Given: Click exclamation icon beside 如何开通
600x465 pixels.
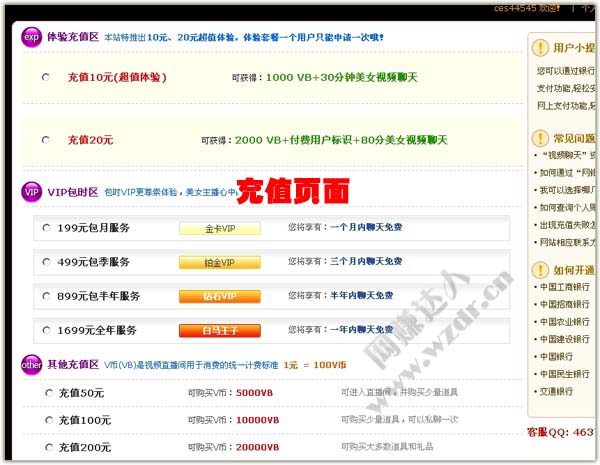Looking at the screenshot, I should click(x=540, y=270).
